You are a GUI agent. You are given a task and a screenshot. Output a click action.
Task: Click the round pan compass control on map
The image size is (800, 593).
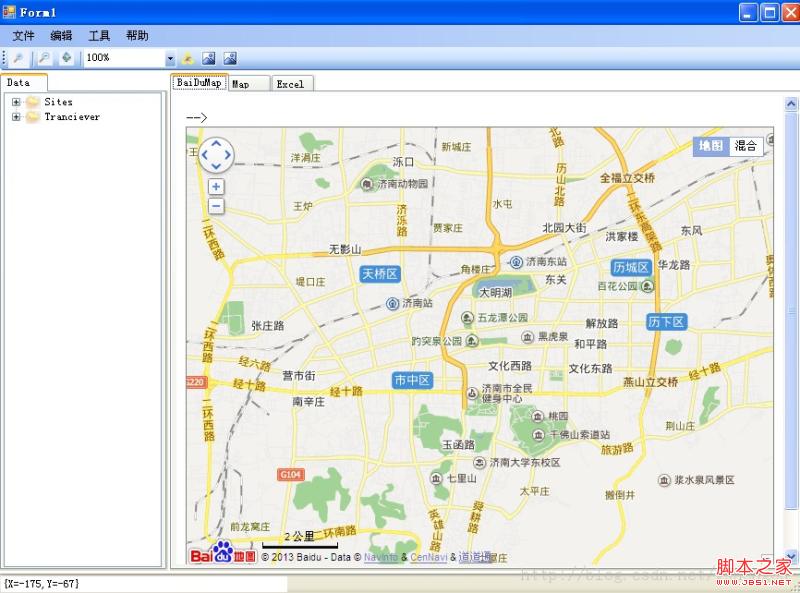coord(216,155)
